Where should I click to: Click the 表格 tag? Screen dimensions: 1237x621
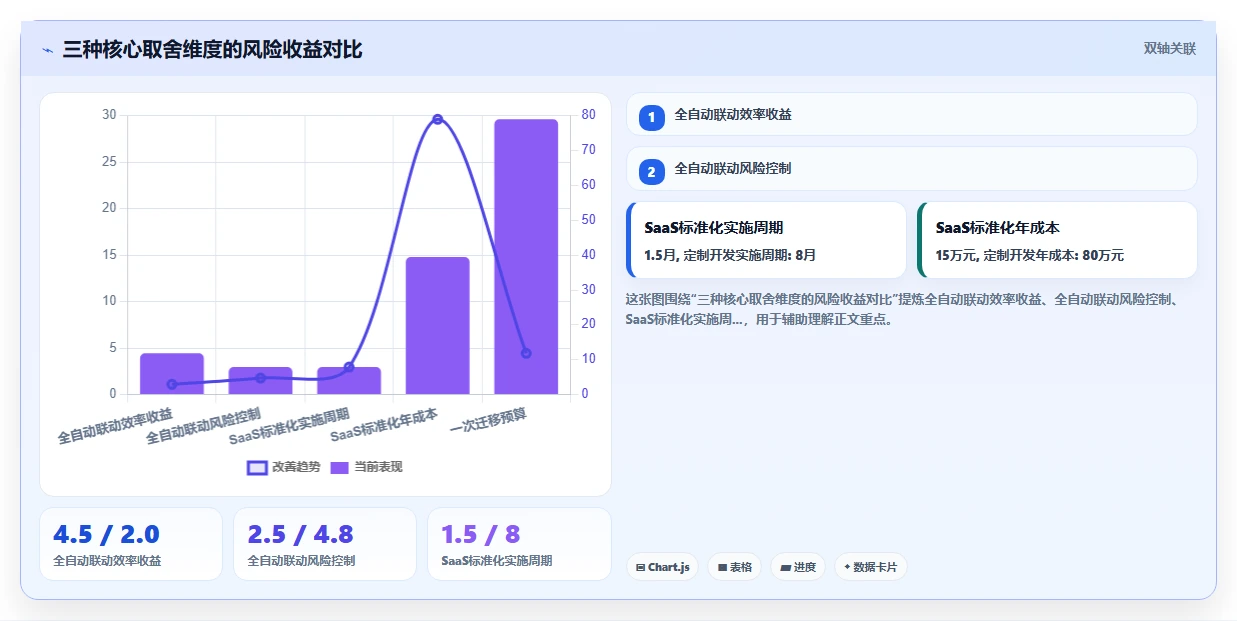click(734, 567)
